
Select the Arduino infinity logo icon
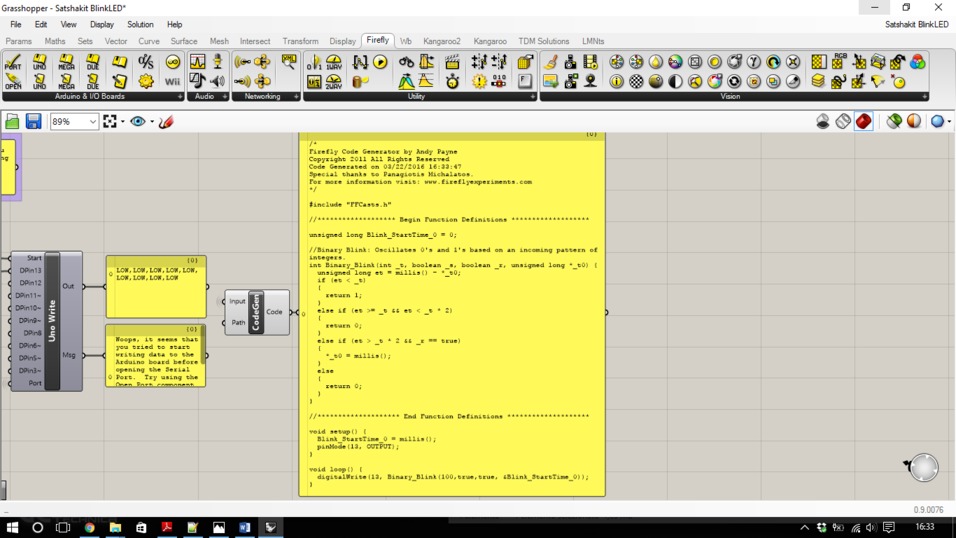tap(173, 62)
